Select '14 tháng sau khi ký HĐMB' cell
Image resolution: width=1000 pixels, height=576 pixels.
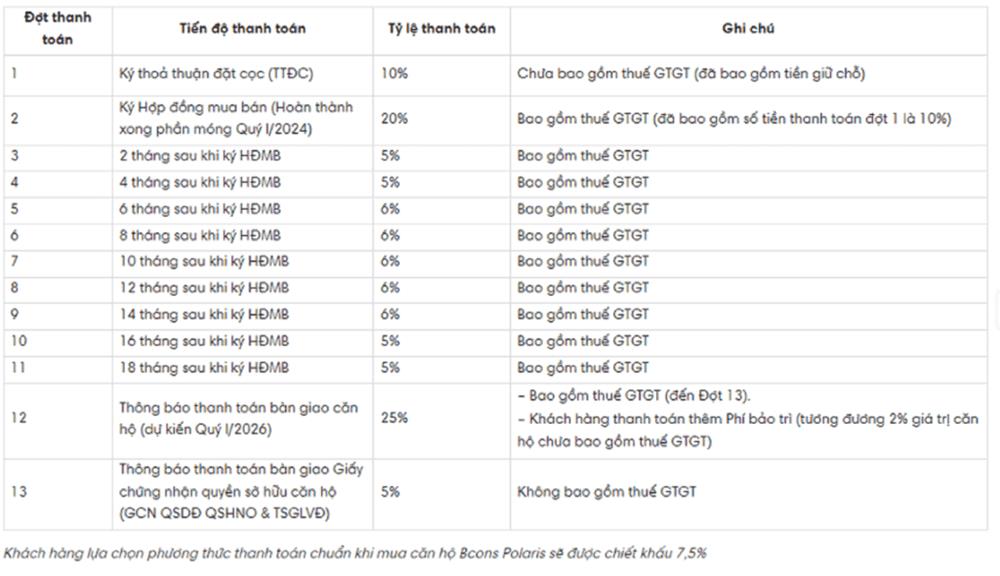click(x=242, y=314)
